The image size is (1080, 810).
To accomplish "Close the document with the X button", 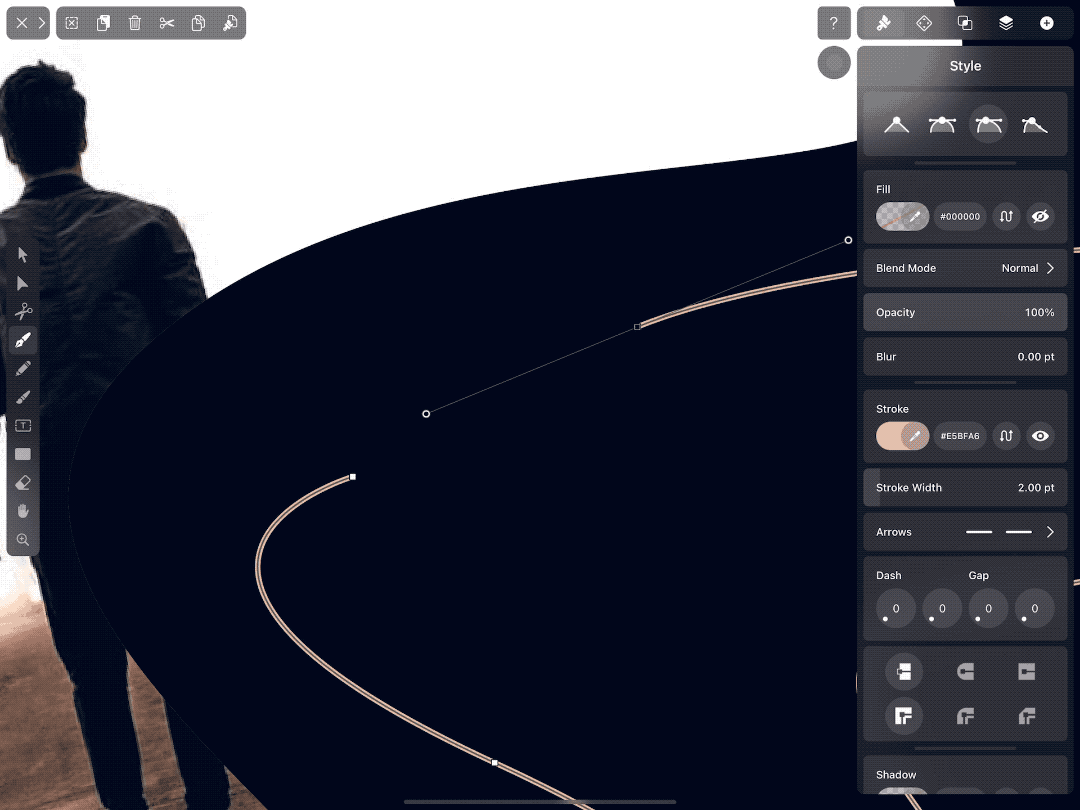I will point(21,23).
